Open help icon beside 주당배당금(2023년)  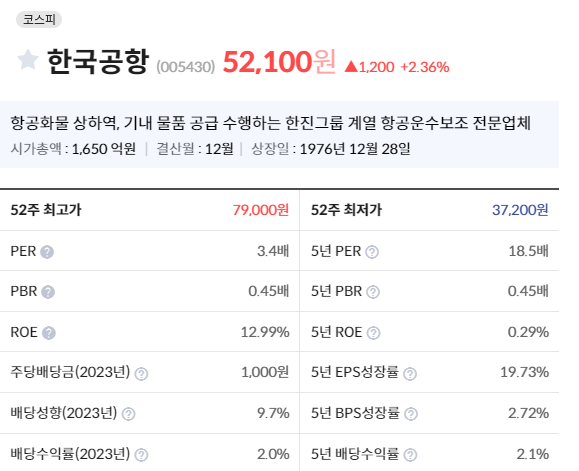(141, 374)
